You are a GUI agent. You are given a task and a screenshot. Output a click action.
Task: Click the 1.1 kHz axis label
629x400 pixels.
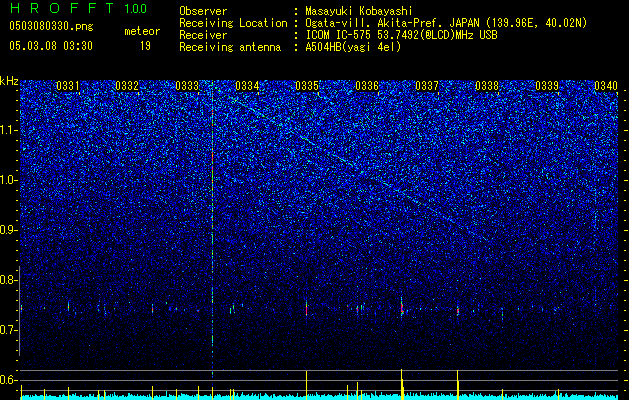point(9,130)
